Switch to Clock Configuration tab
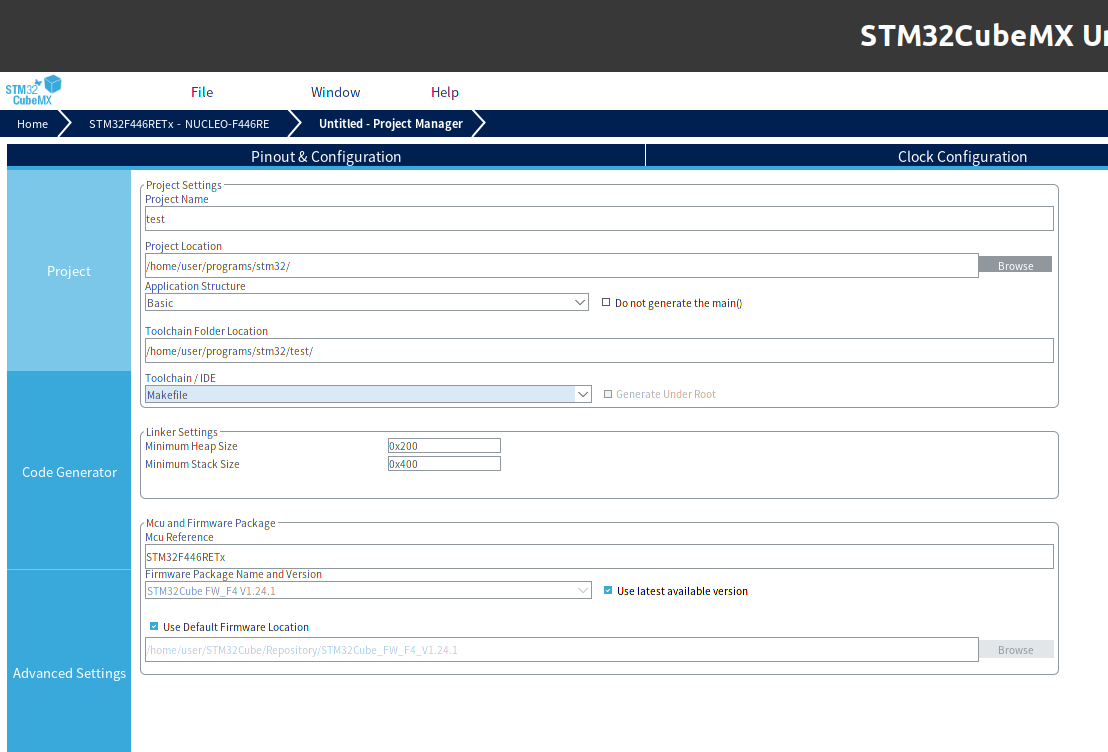This screenshot has height=752, width=1108. (x=962, y=156)
